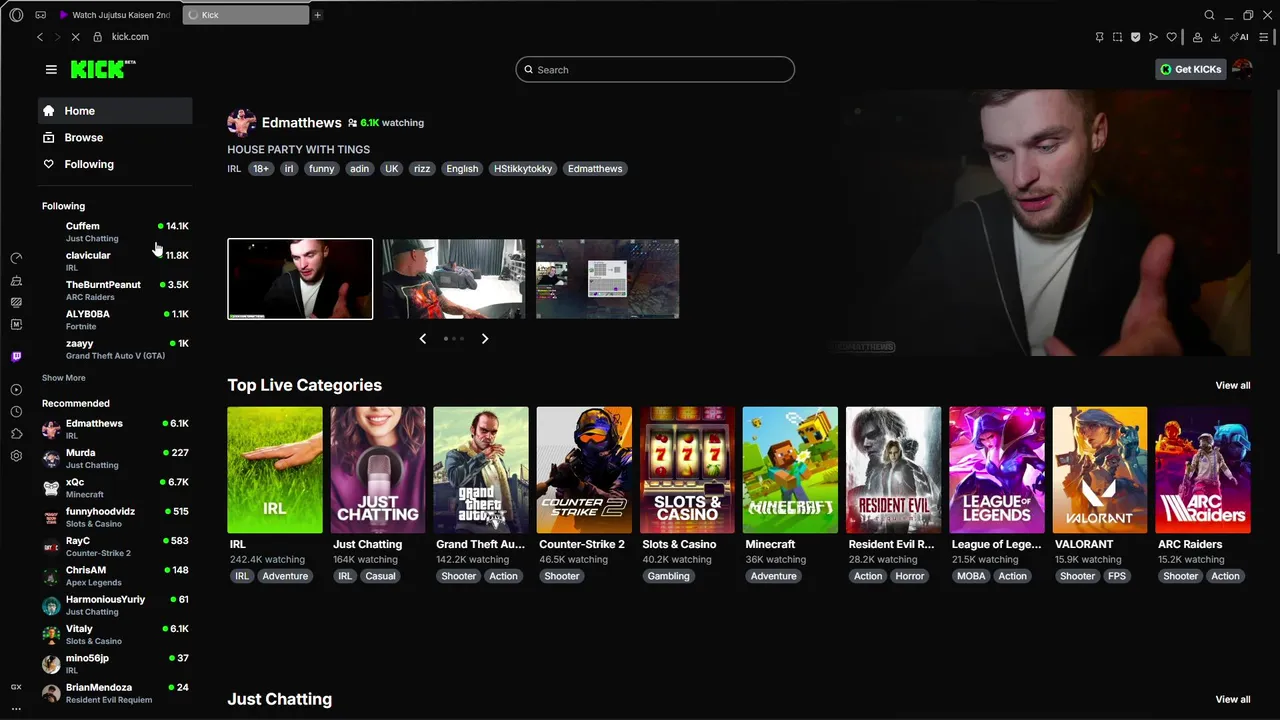Open the browser downloads icon
This screenshot has height=720, width=1280.
pyautogui.click(x=1215, y=37)
